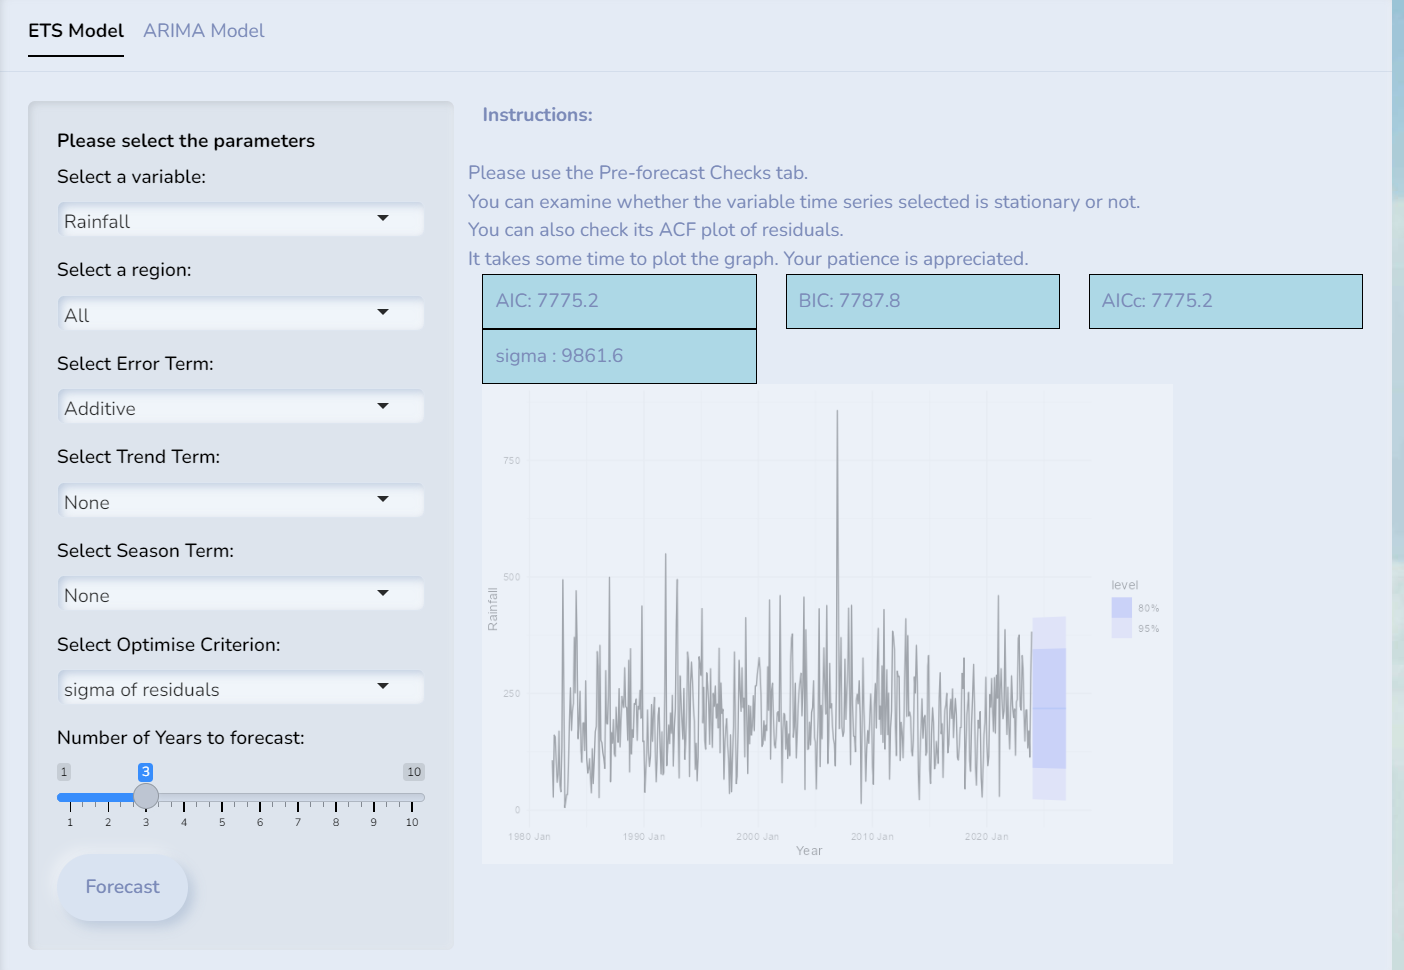1404x970 pixels.
Task: Select the ETS Model tab
Action: point(76,31)
